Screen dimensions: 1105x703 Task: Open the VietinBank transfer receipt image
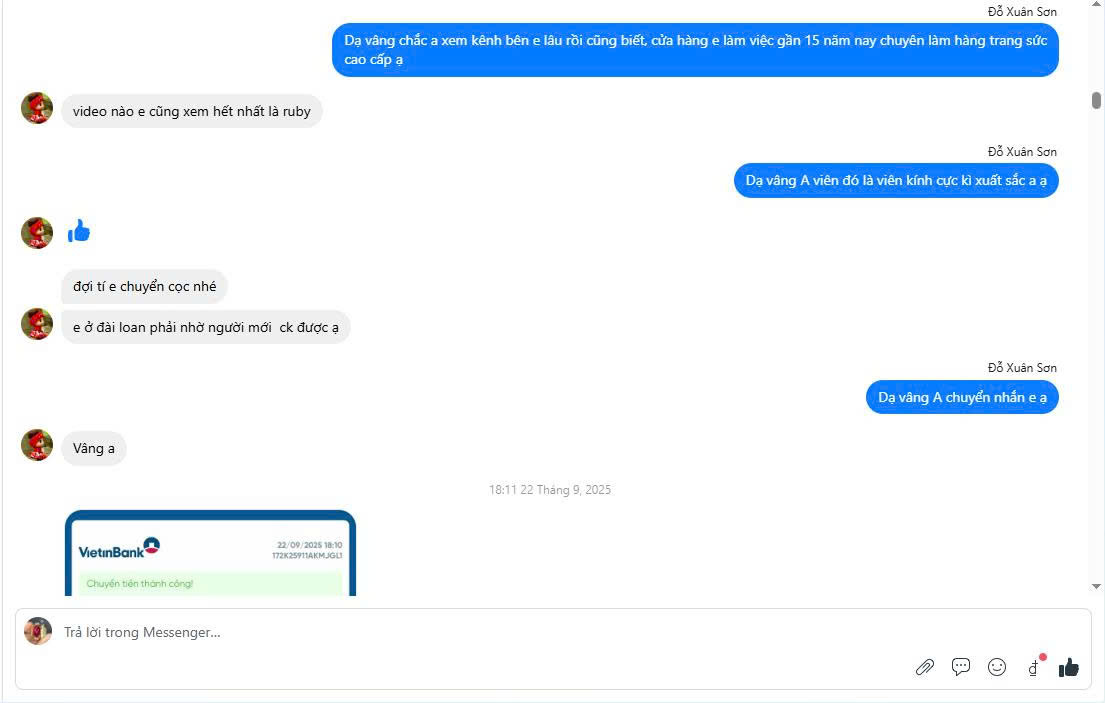210,553
